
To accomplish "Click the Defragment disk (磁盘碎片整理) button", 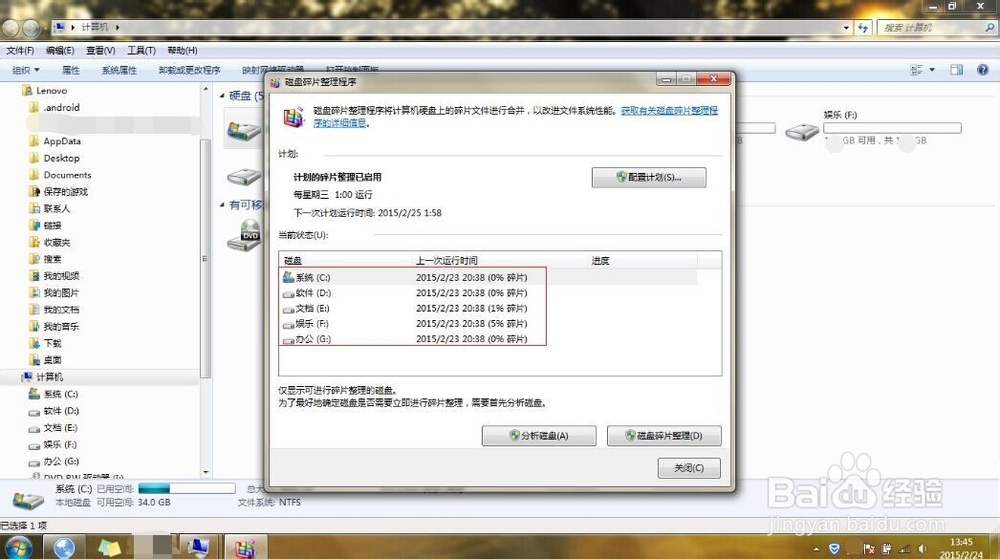I will (664, 435).
